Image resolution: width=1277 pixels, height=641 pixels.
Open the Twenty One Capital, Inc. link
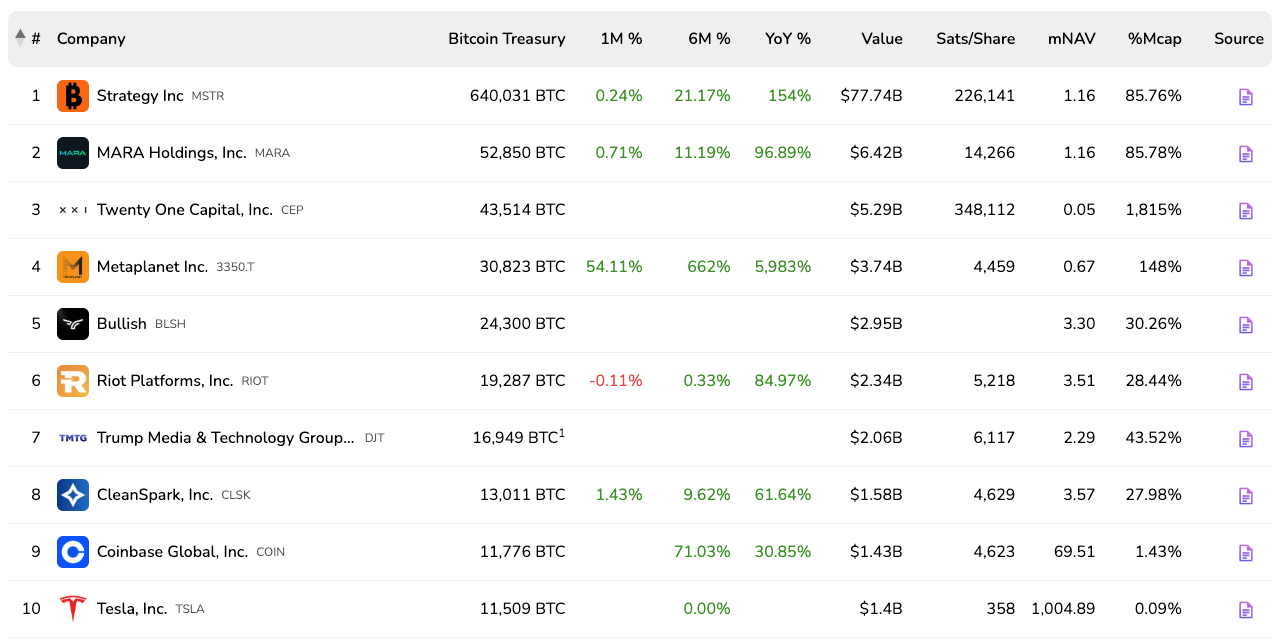184,210
